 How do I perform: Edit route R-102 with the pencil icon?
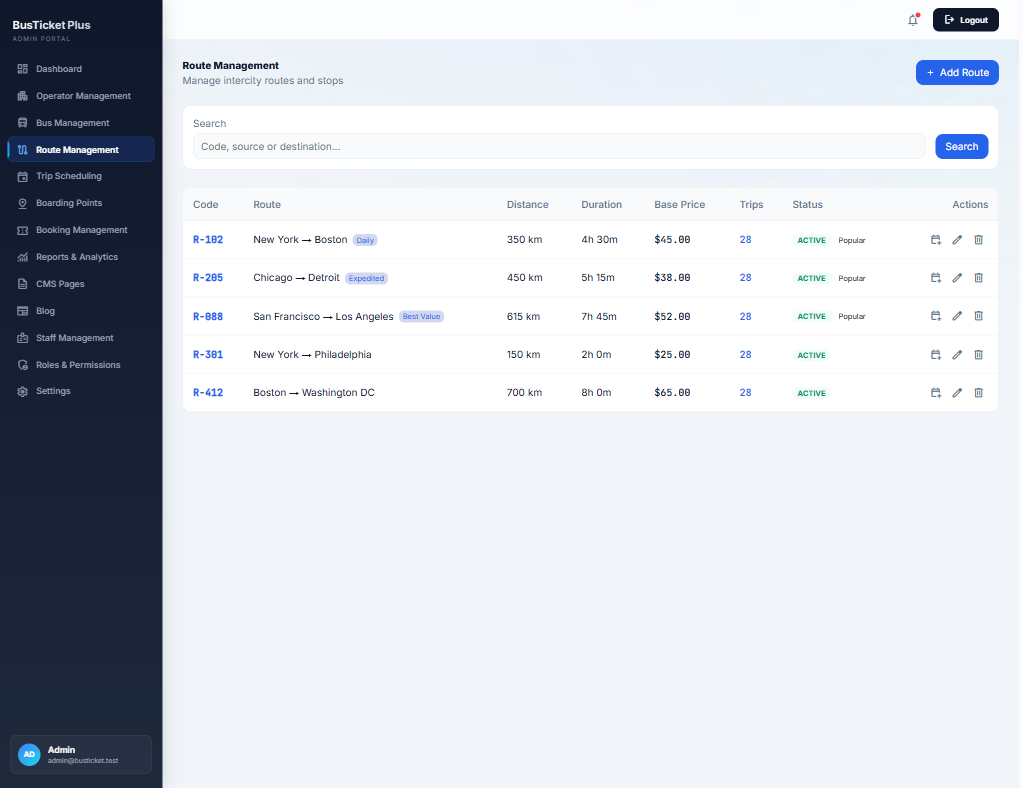coord(957,240)
